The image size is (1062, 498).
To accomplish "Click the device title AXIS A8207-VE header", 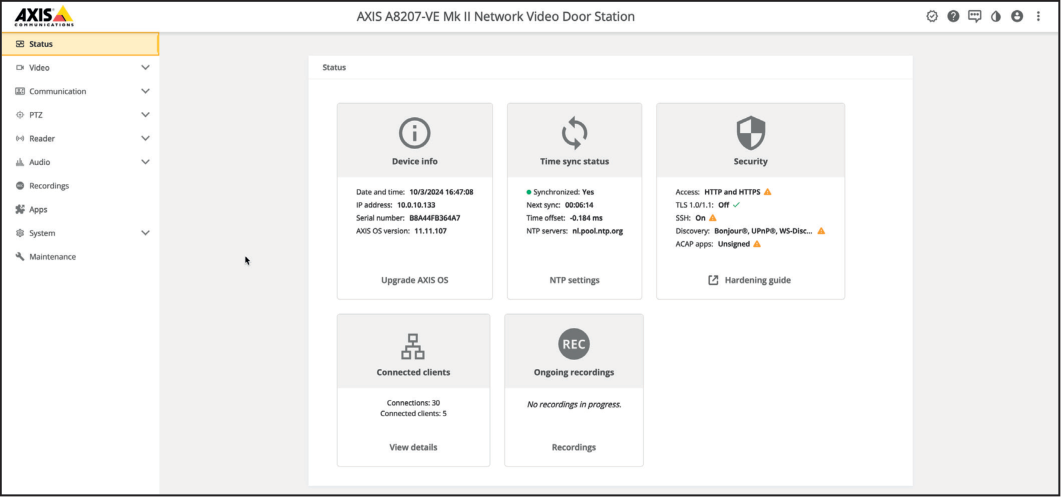I will [496, 16].
